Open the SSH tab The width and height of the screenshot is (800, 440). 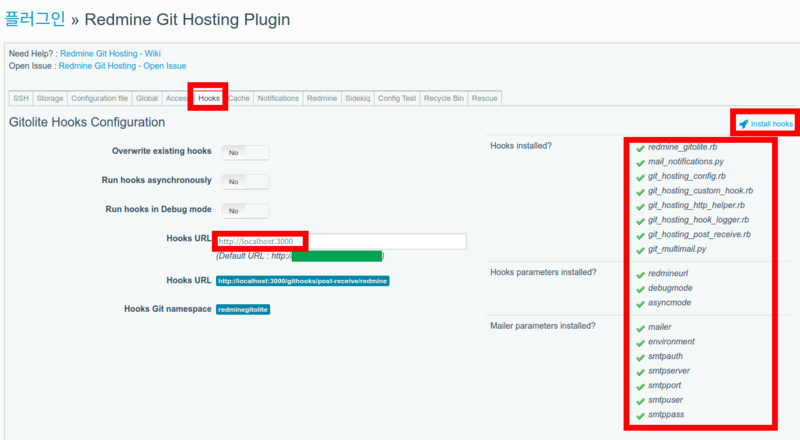click(21, 98)
